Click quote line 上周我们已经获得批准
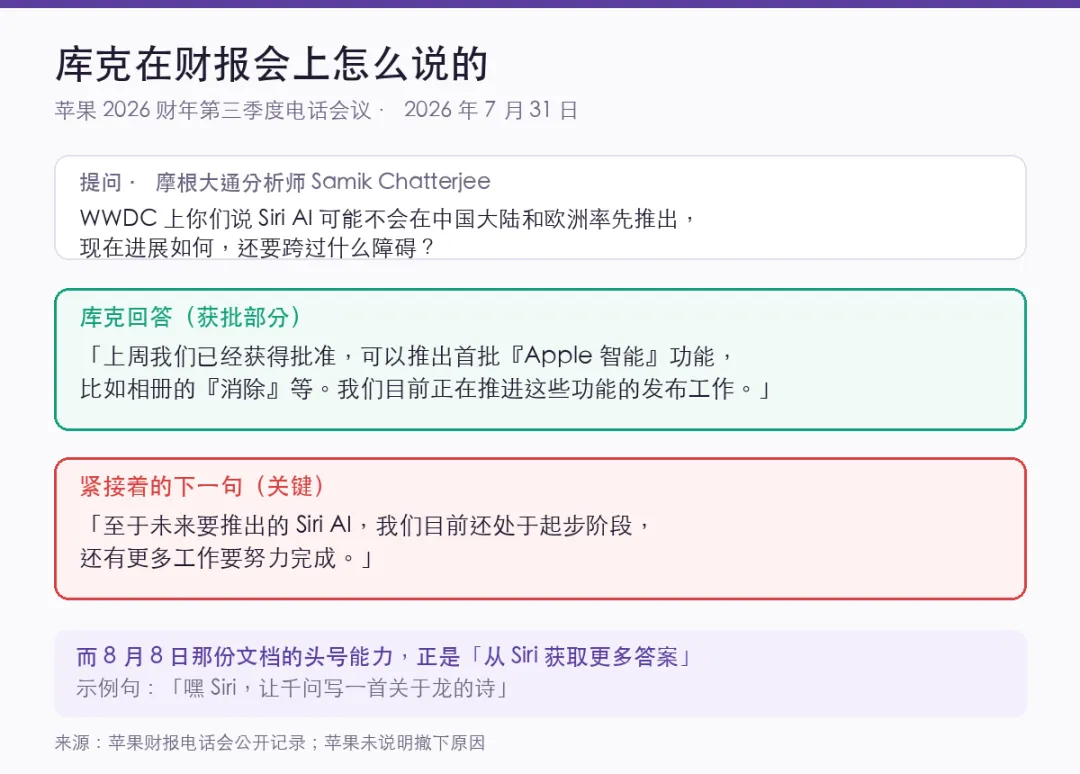Viewport: 1080px width, 774px height. (407, 356)
